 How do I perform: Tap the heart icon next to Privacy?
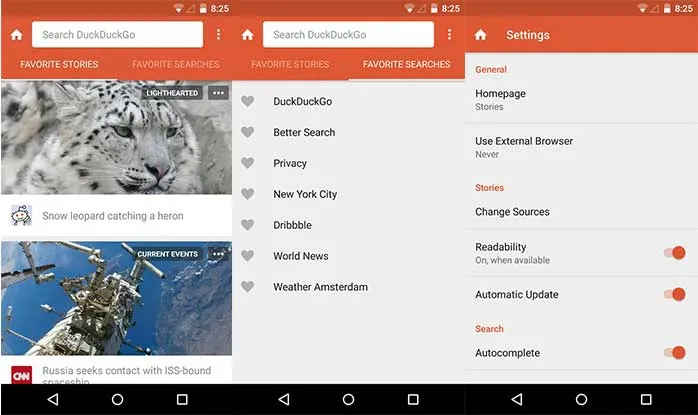coord(248,163)
